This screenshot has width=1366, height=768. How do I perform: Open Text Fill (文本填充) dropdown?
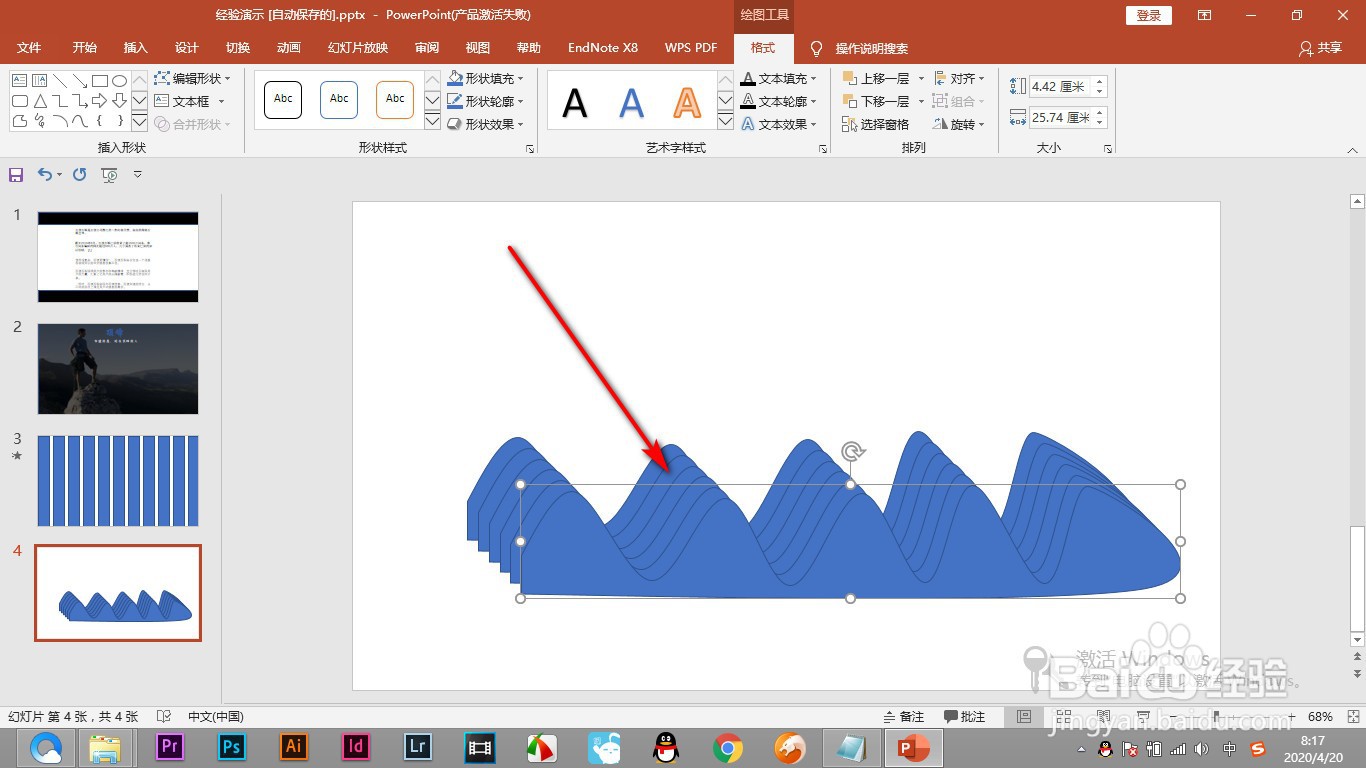pos(779,78)
